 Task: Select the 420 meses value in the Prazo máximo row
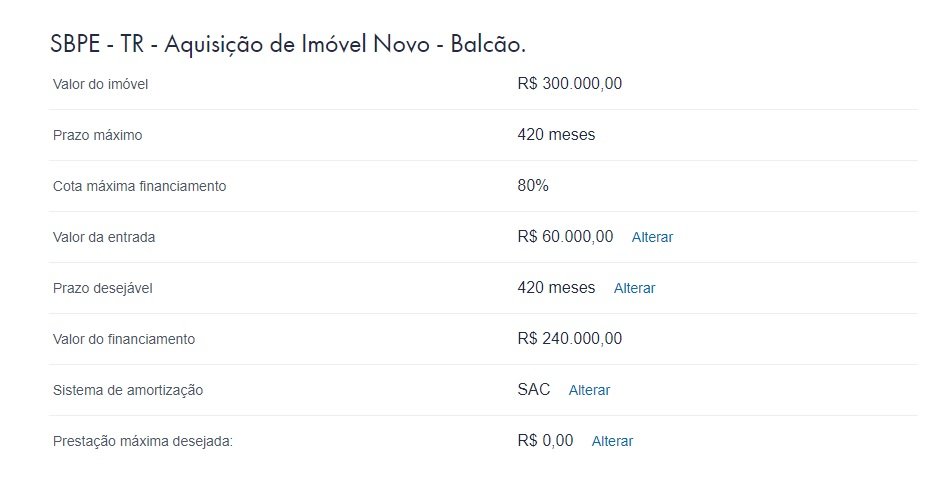click(556, 135)
